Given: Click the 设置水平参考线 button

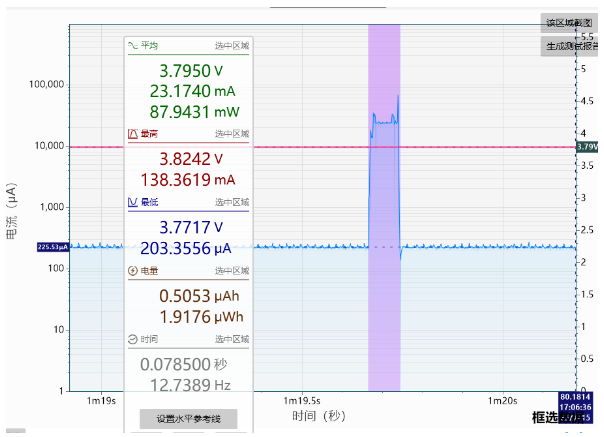Looking at the screenshot, I should pyautogui.click(x=188, y=419).
